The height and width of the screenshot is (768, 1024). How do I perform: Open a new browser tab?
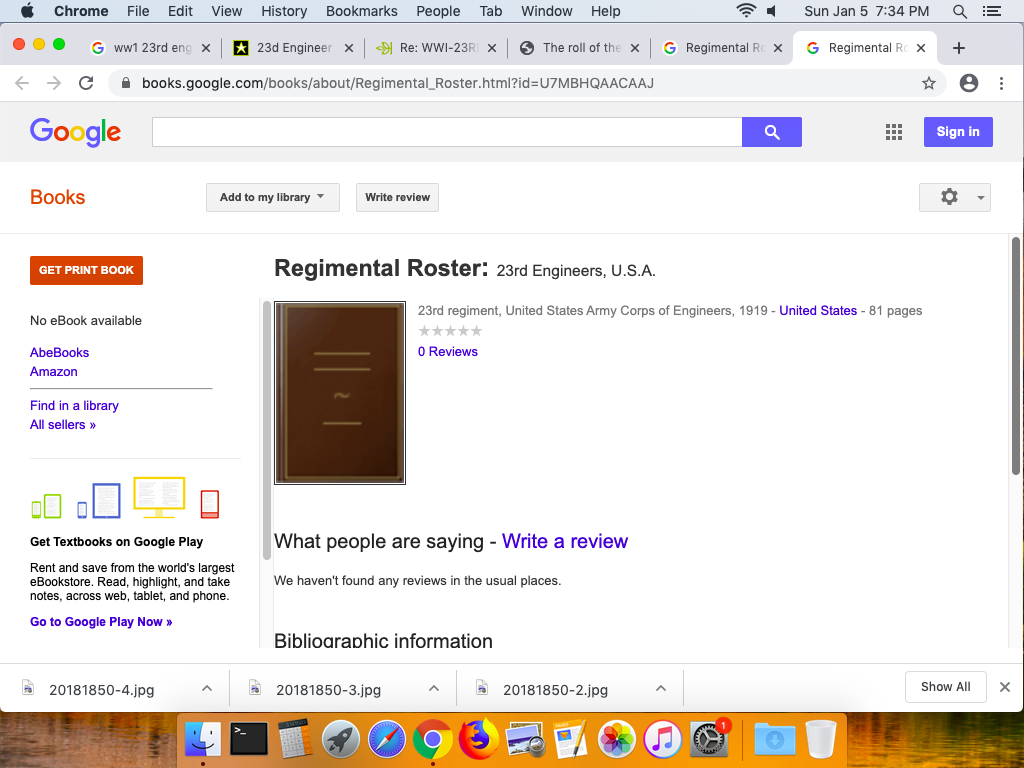coord(958,48)
